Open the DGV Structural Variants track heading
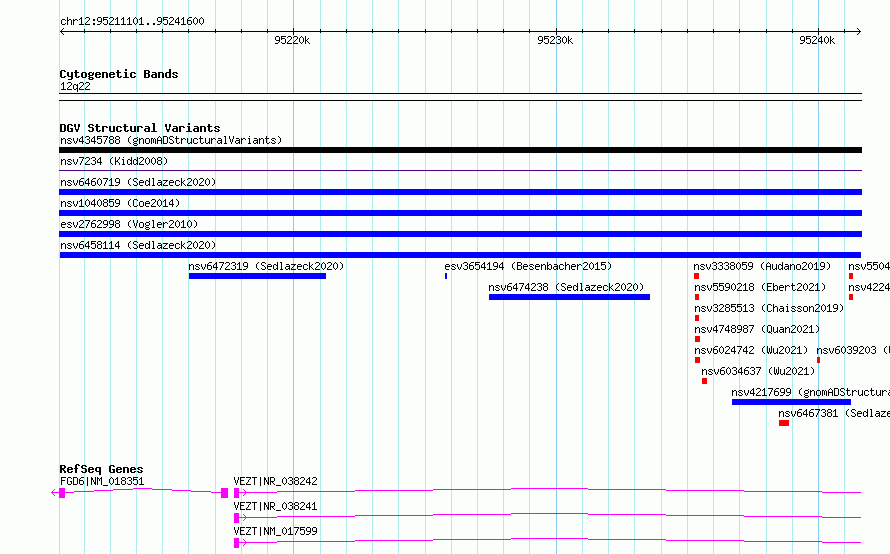This screenshot has width=890, height=554. [x=140, y=128]
